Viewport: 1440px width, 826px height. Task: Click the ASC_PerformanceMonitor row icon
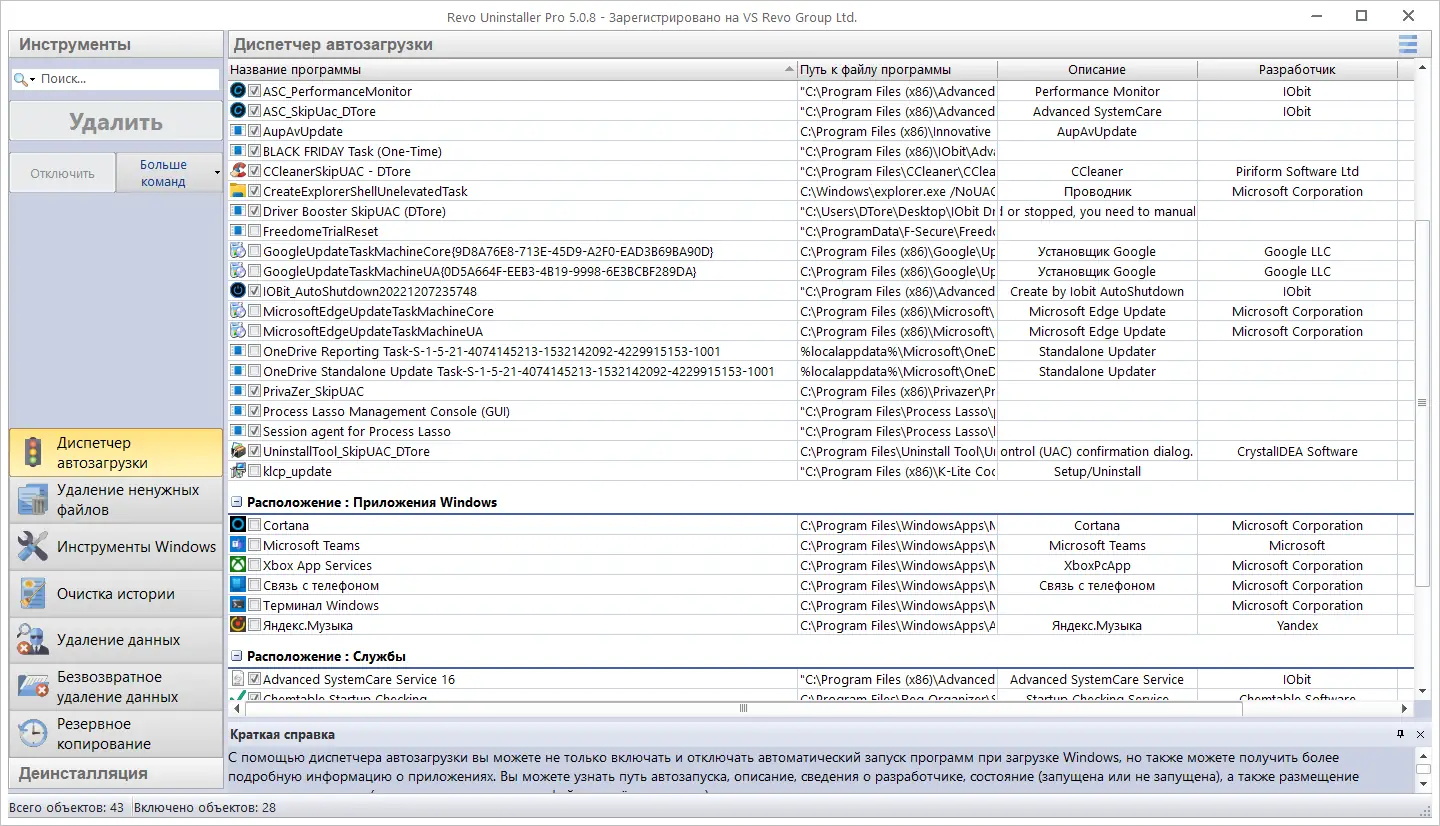coord(238,91)
